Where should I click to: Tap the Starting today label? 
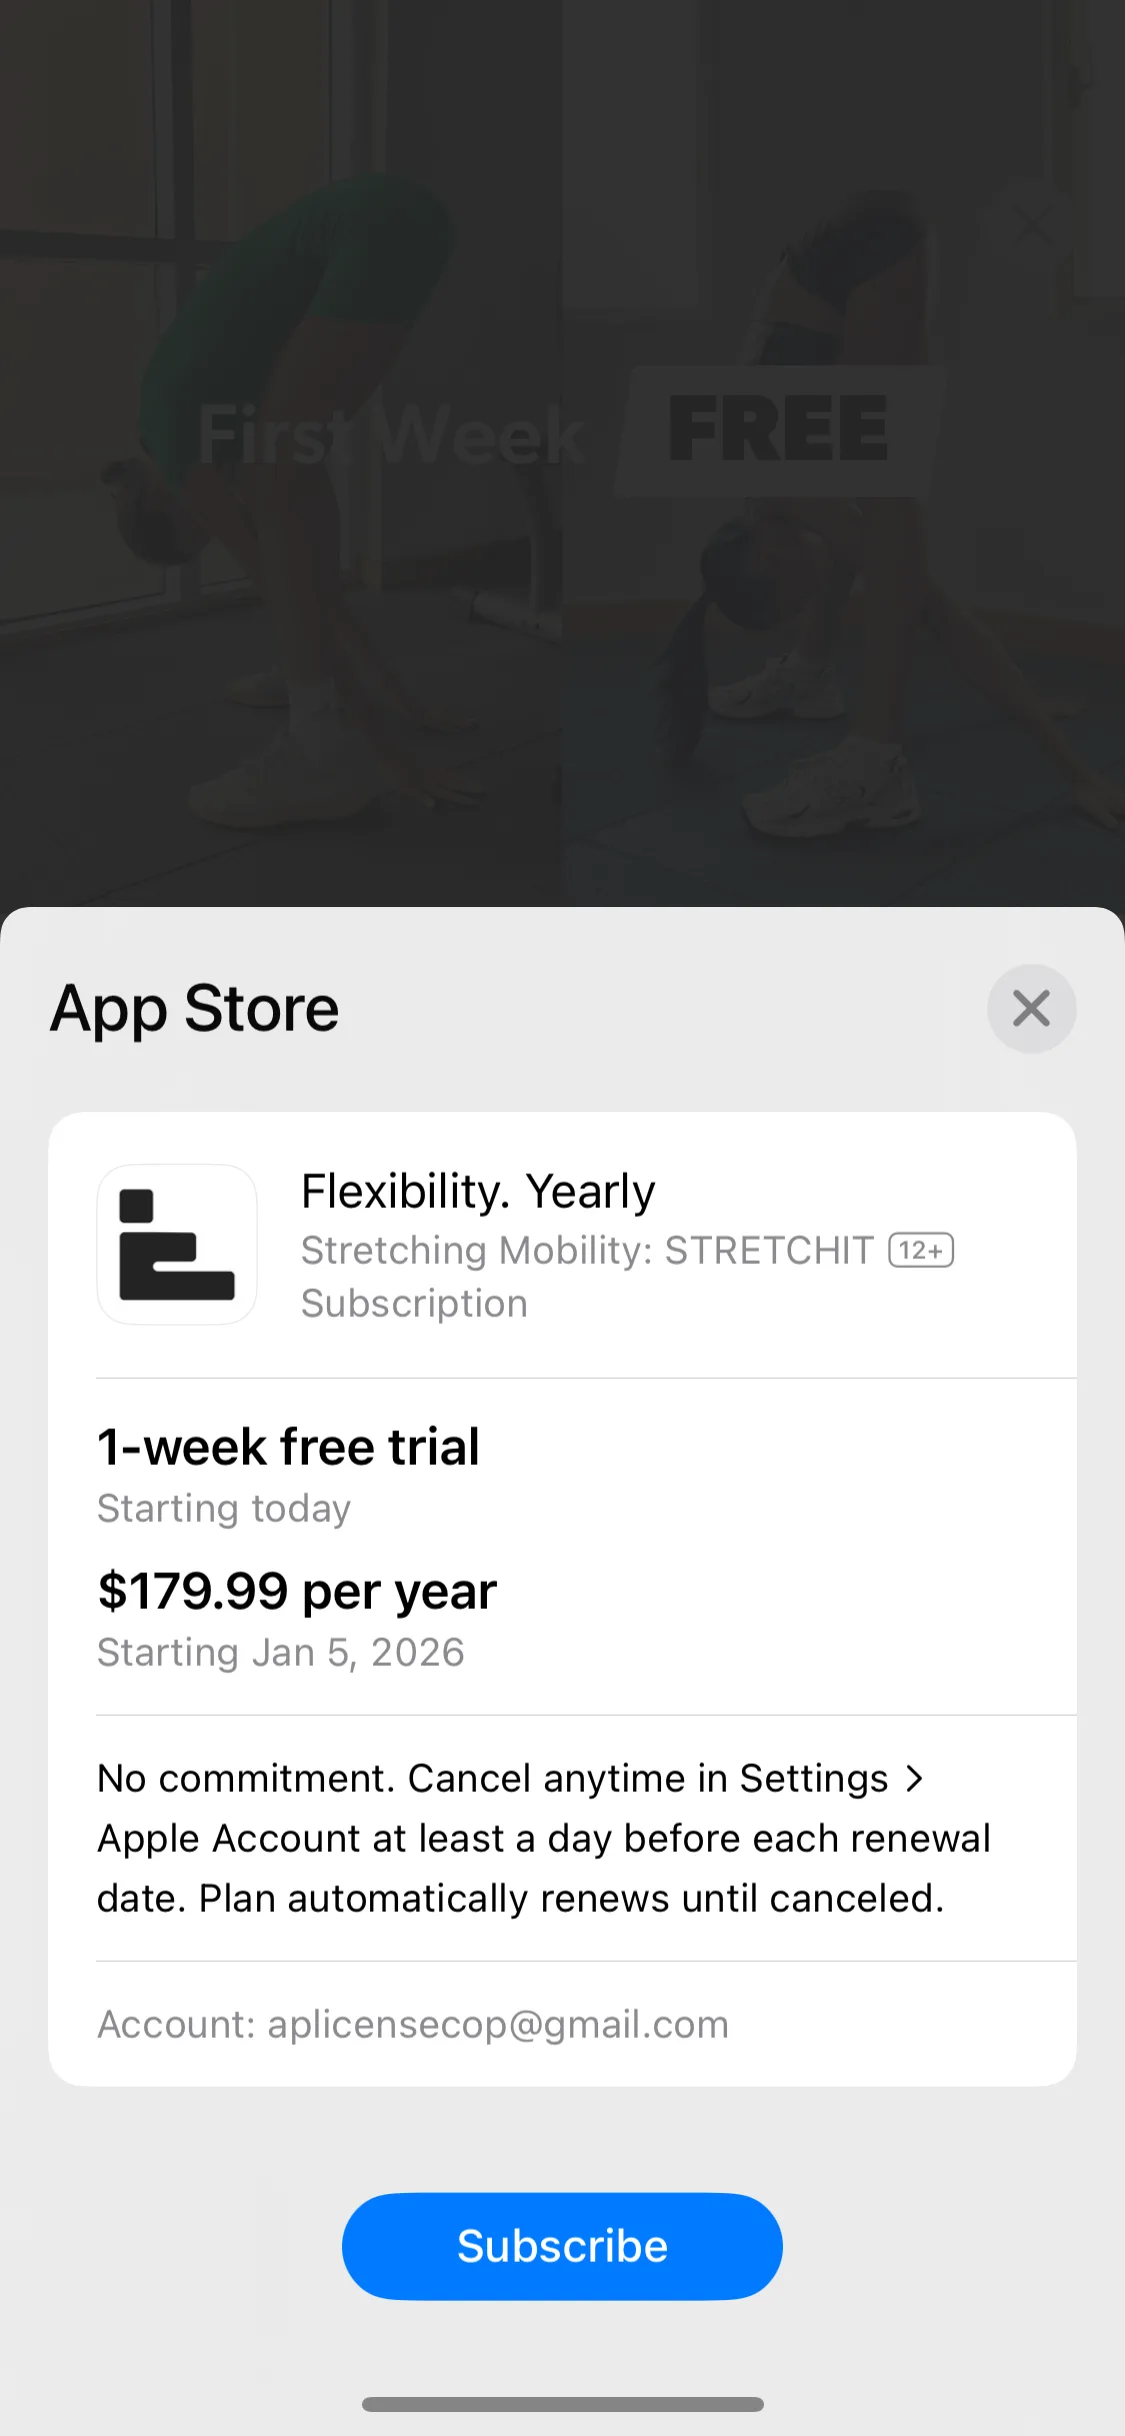[x=224, y=1508]
